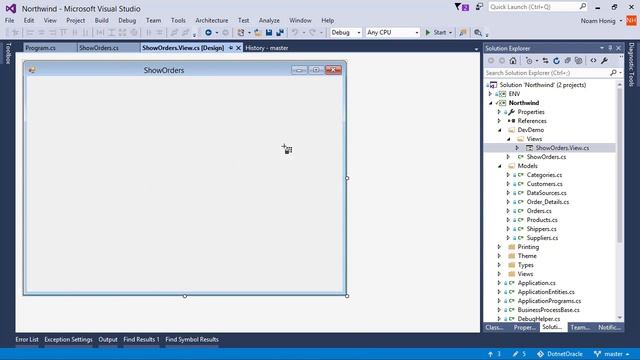Switch to the Program.cs tab
The height and width of the screenshot is (360, 640).
coord(49,48)
